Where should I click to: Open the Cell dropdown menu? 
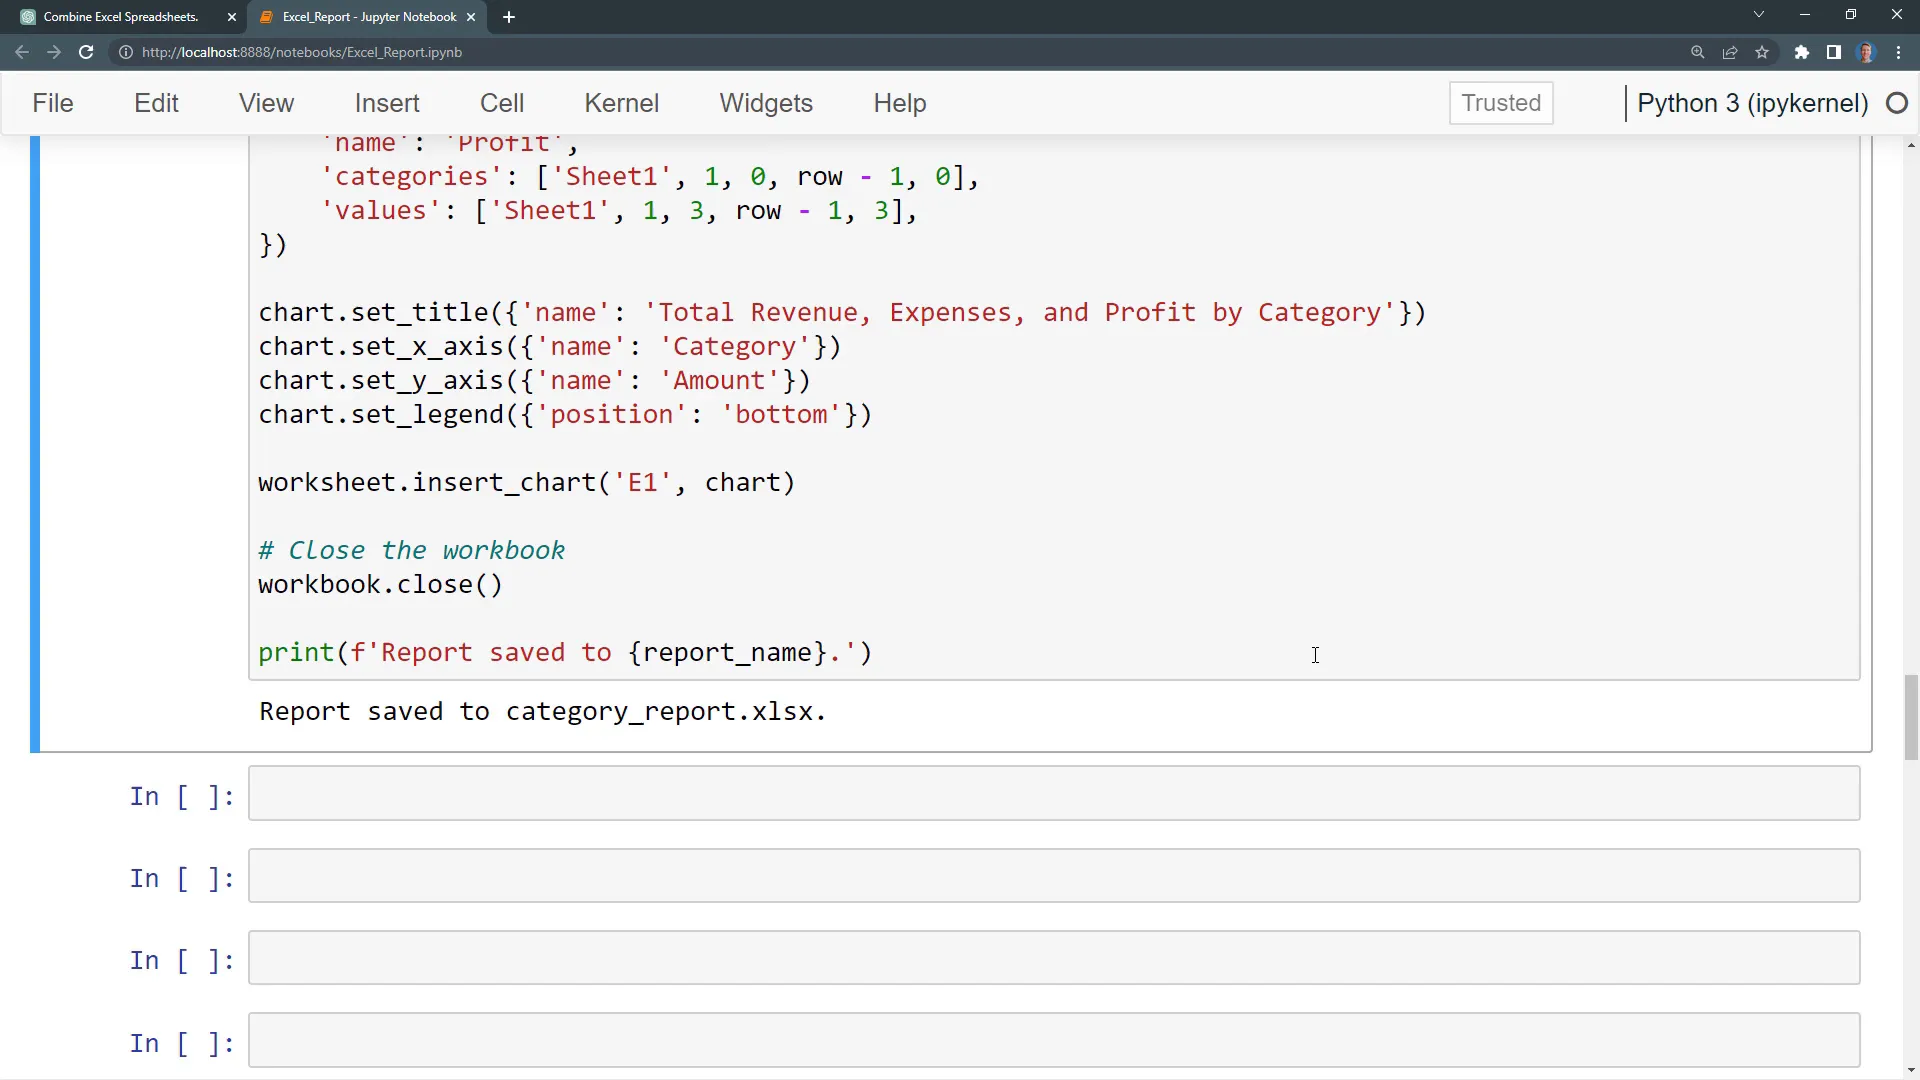pyautogui.click(x=501, y=103)
